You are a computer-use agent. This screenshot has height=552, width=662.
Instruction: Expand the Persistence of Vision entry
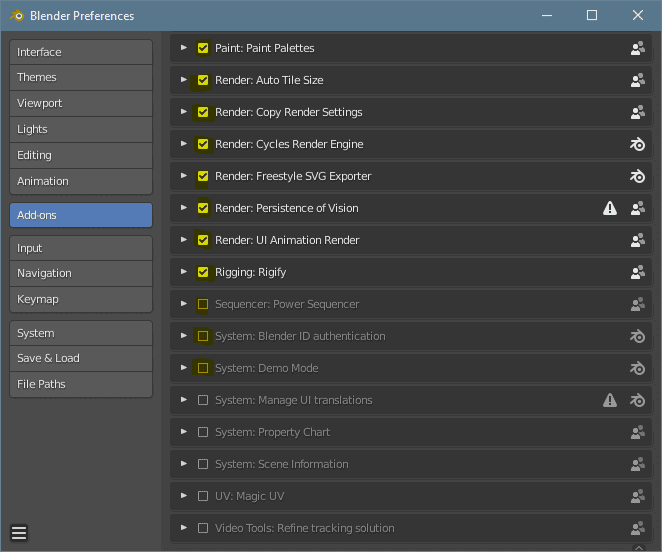184,208
